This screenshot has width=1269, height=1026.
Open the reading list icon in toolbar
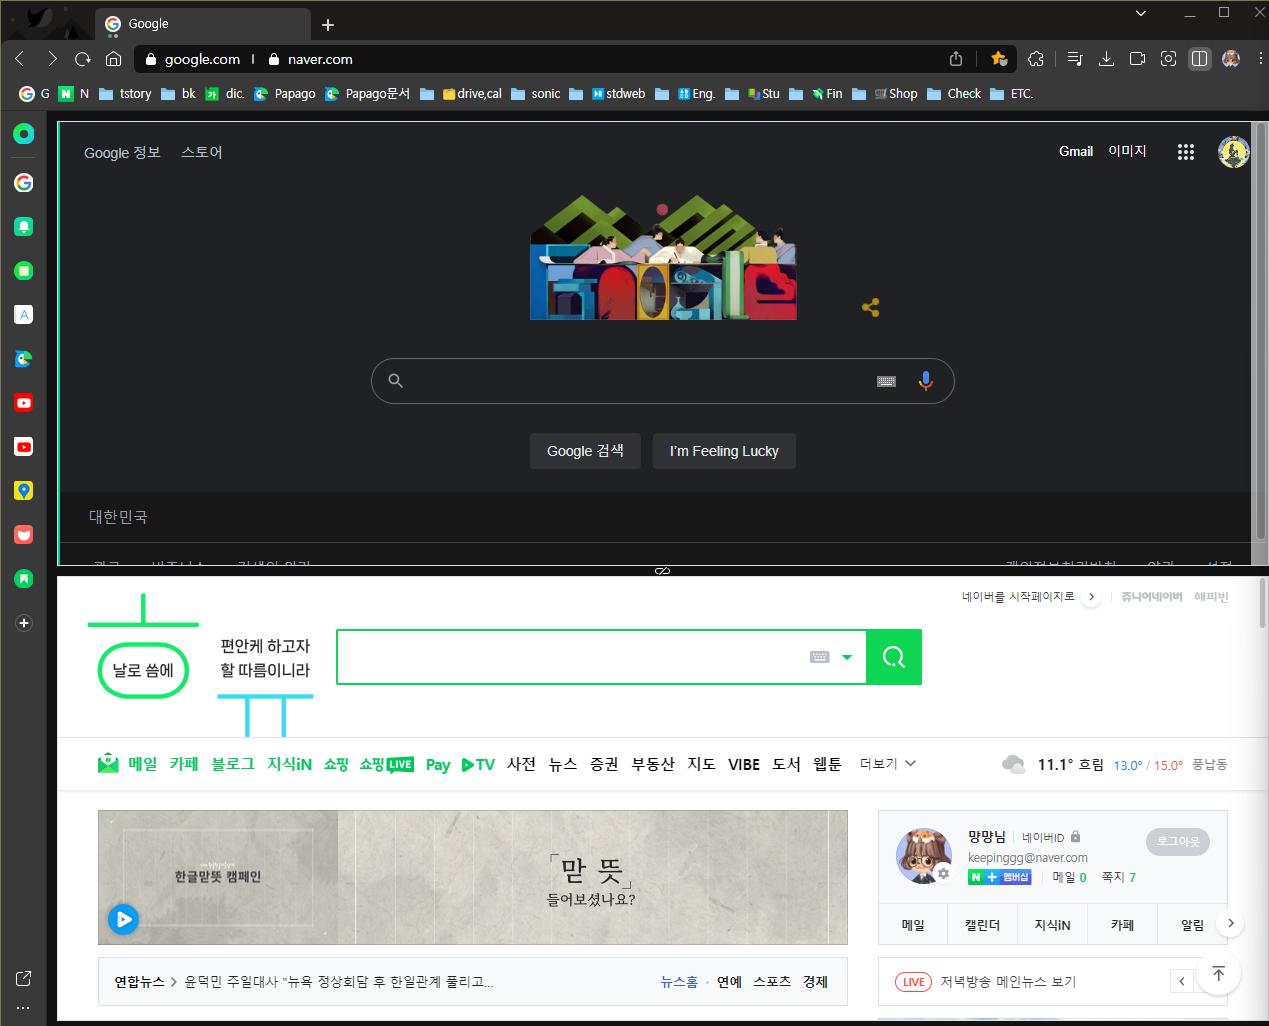point(1075,59)
